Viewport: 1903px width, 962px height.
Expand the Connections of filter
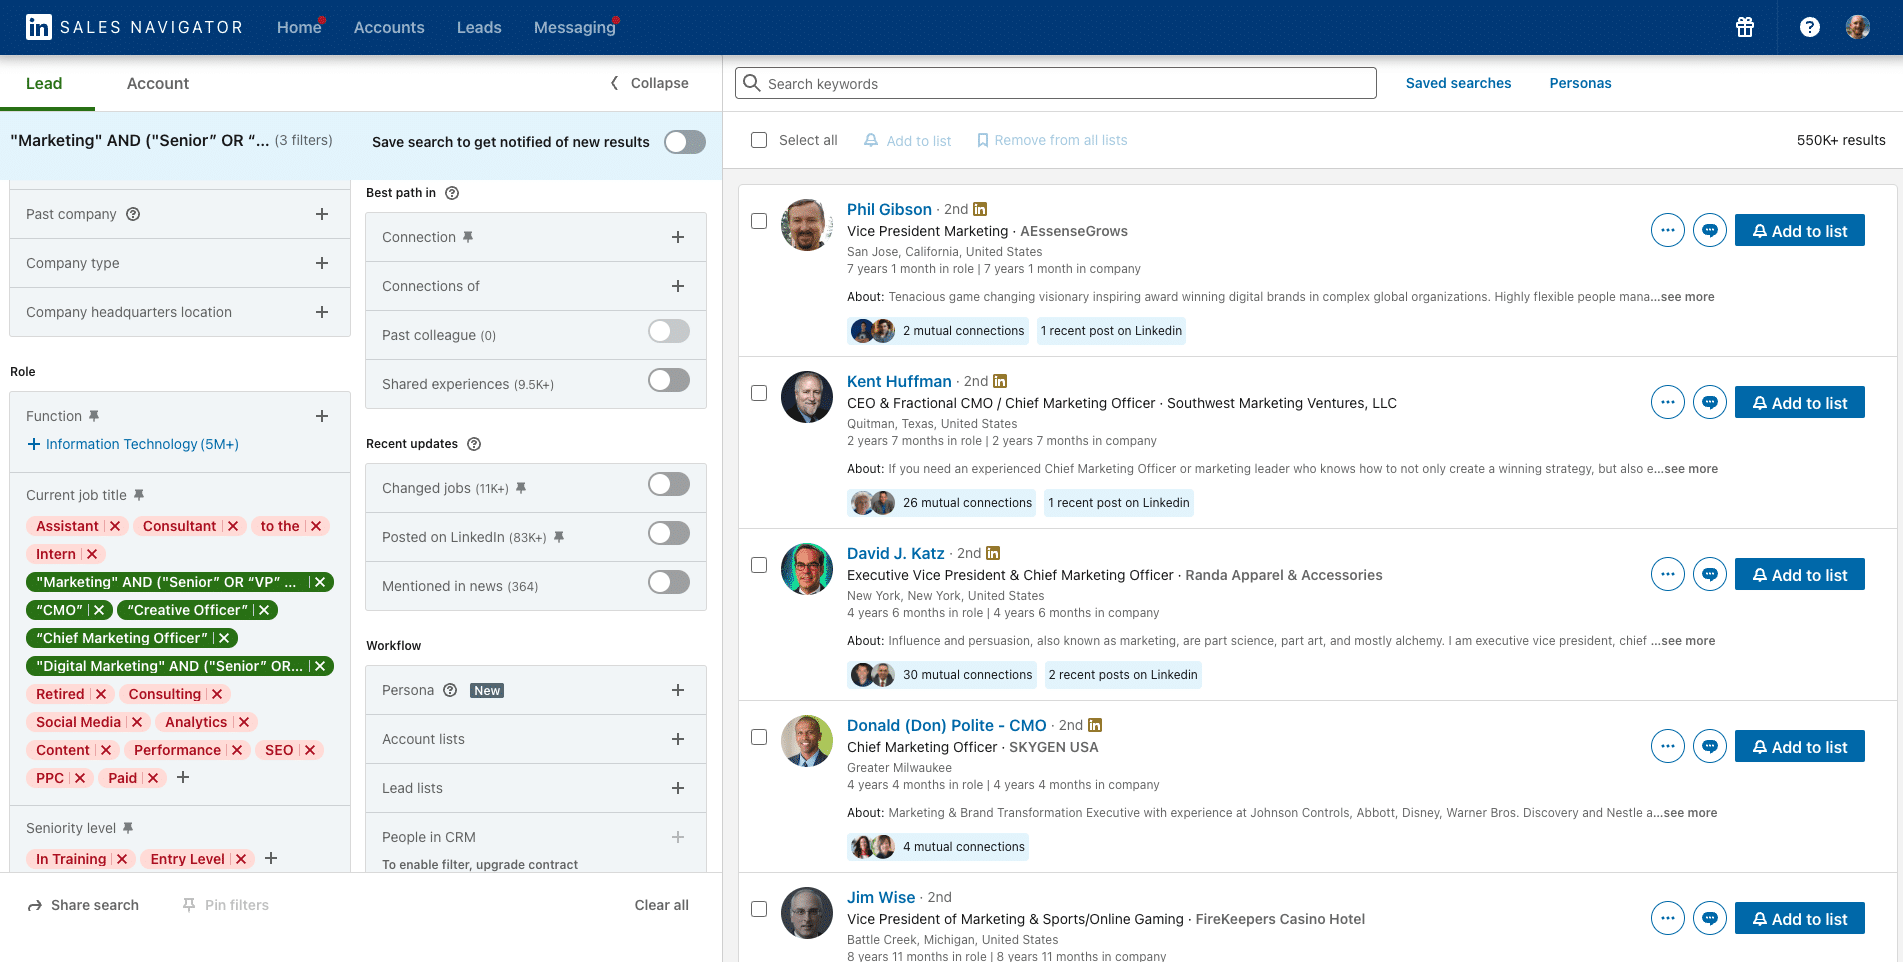(x=678, y=286)
